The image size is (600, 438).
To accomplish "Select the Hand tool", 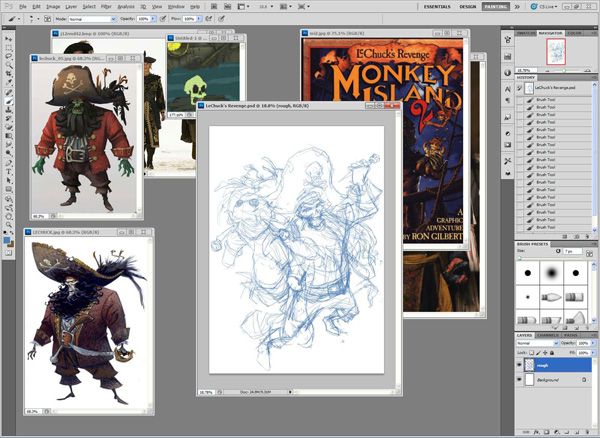I will click(x=8, y=216).
